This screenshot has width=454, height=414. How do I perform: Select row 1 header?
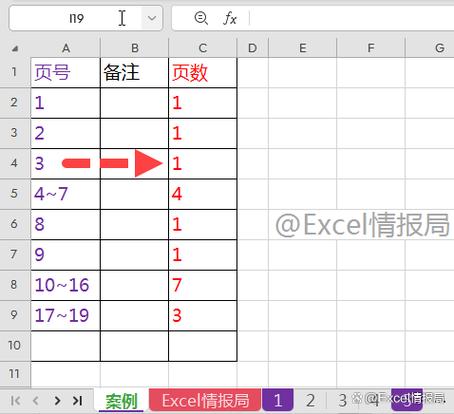(15, 72)
